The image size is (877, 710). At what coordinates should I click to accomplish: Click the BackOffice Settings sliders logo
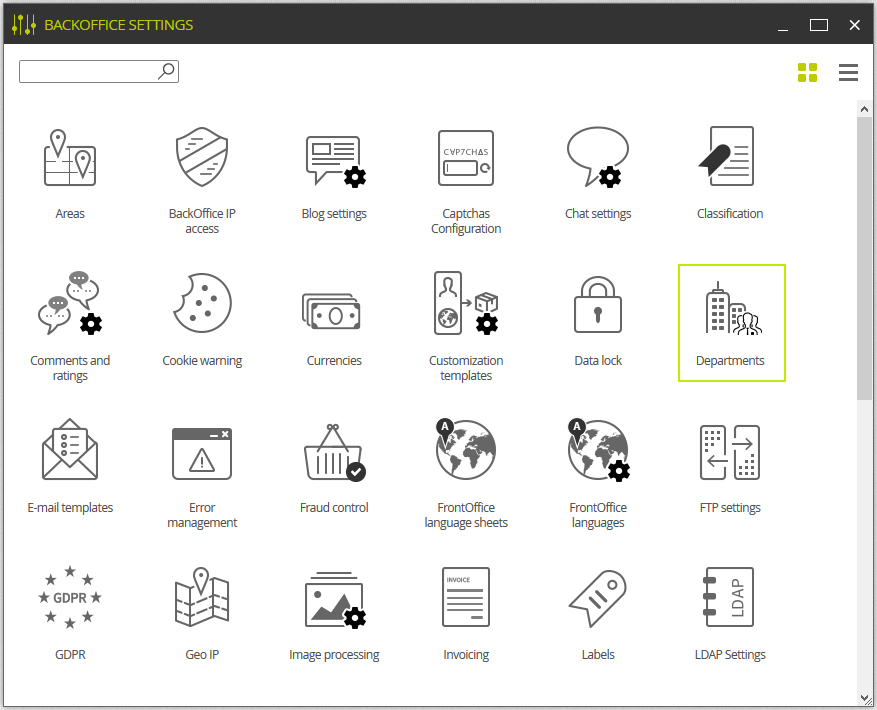24,25
